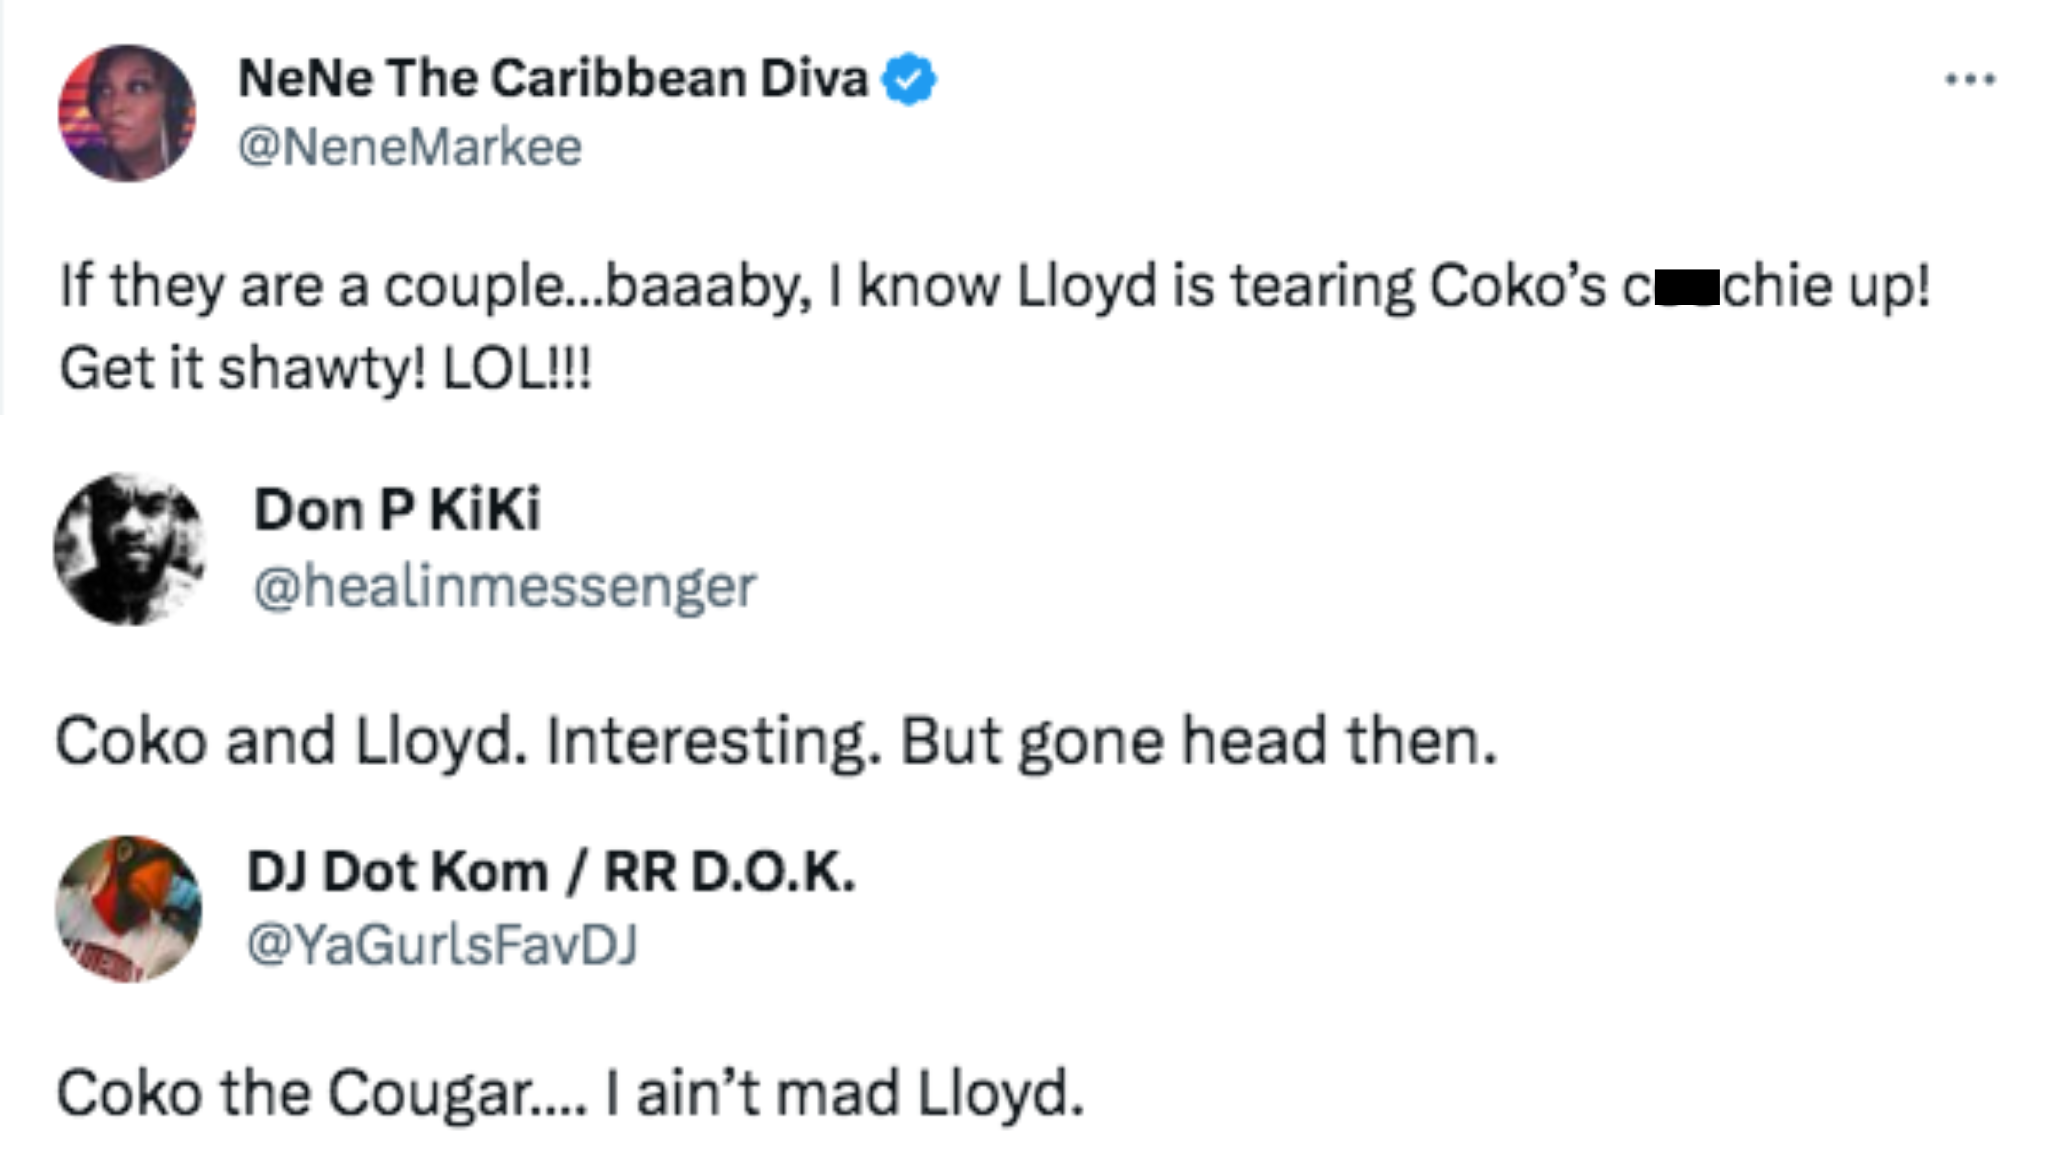Click the black censor bar in the tweet
Viewport: 2048px width, 1152px height.
(x=1687, y=287)
